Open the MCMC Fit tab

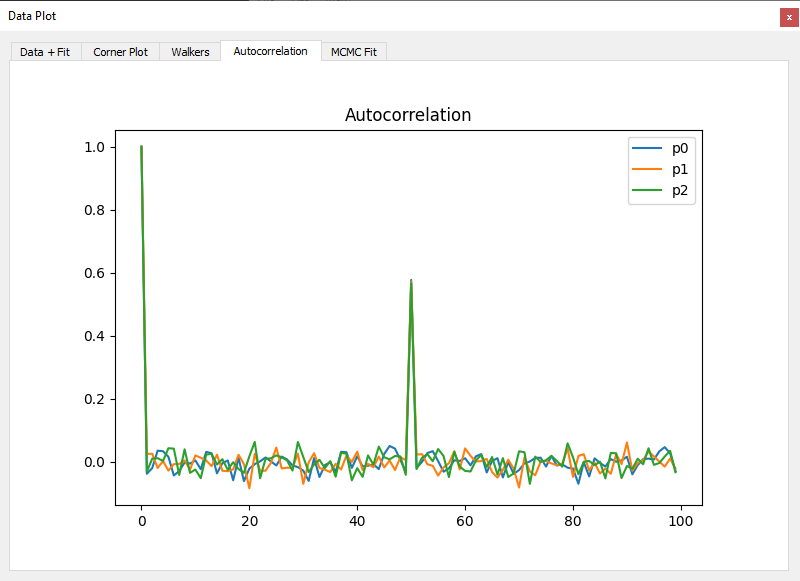354,52
